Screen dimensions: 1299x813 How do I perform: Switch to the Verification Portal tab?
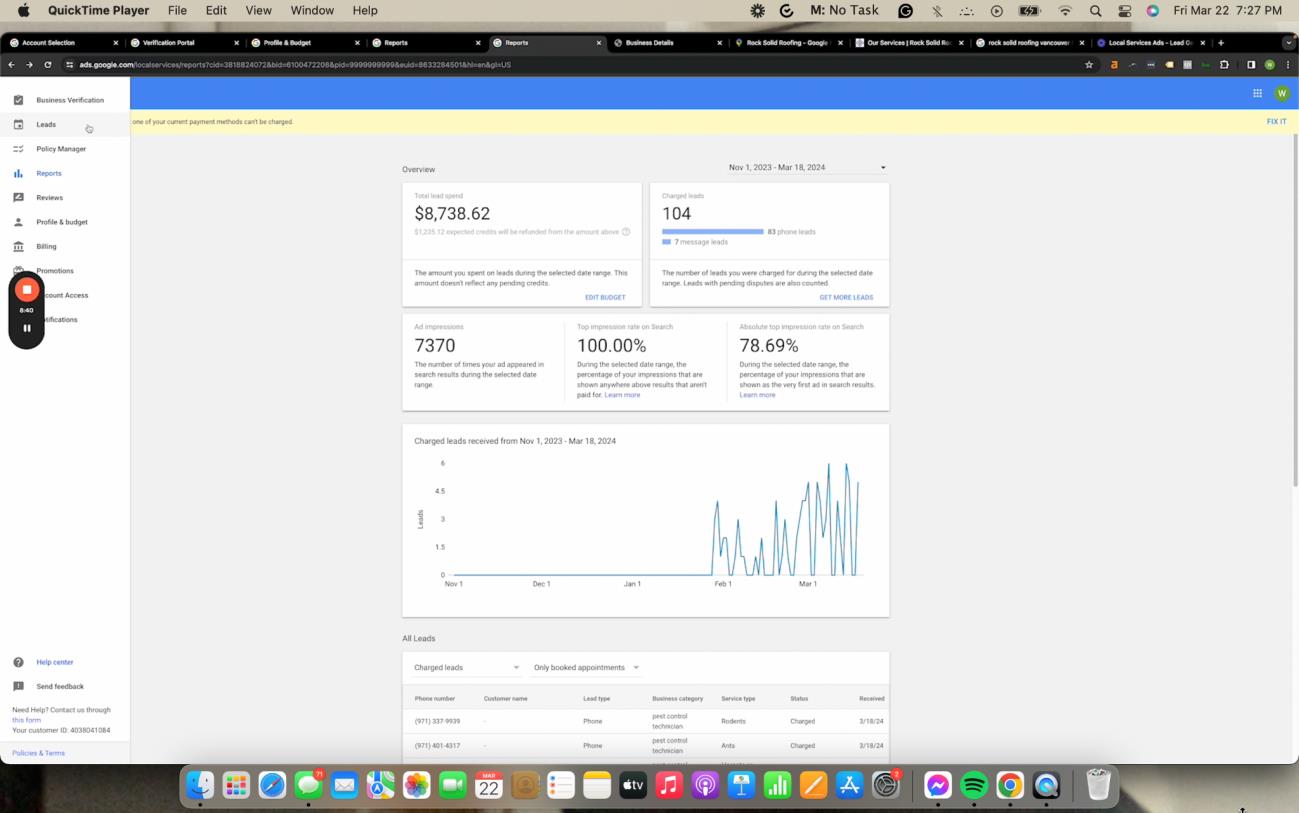coord(184,43)
